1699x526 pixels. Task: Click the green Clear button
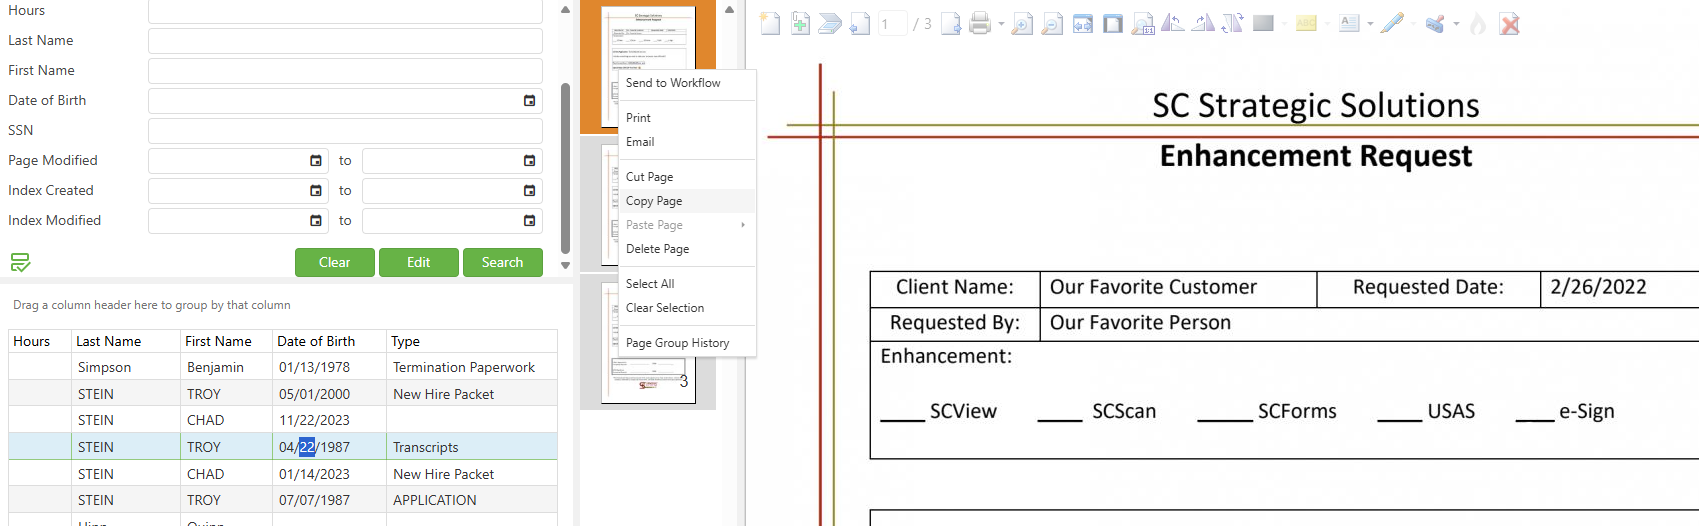[x=335, y=262]
